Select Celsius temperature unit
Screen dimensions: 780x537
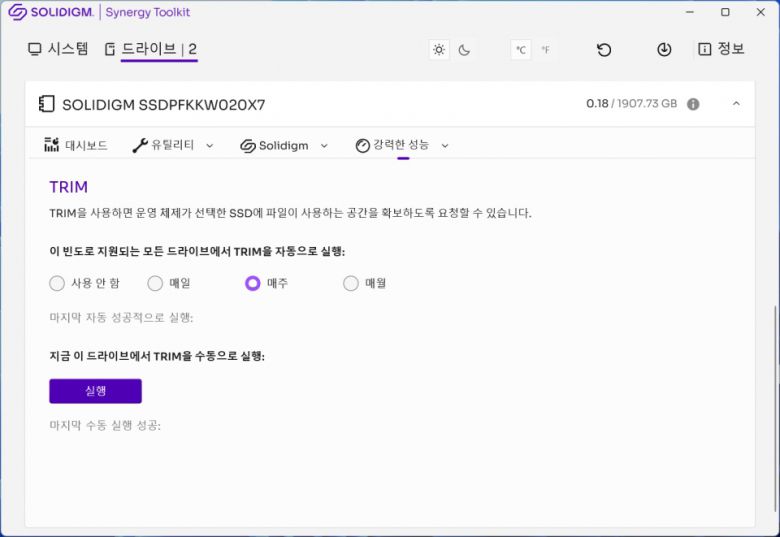pyautogui.click(x=521, y=50)
